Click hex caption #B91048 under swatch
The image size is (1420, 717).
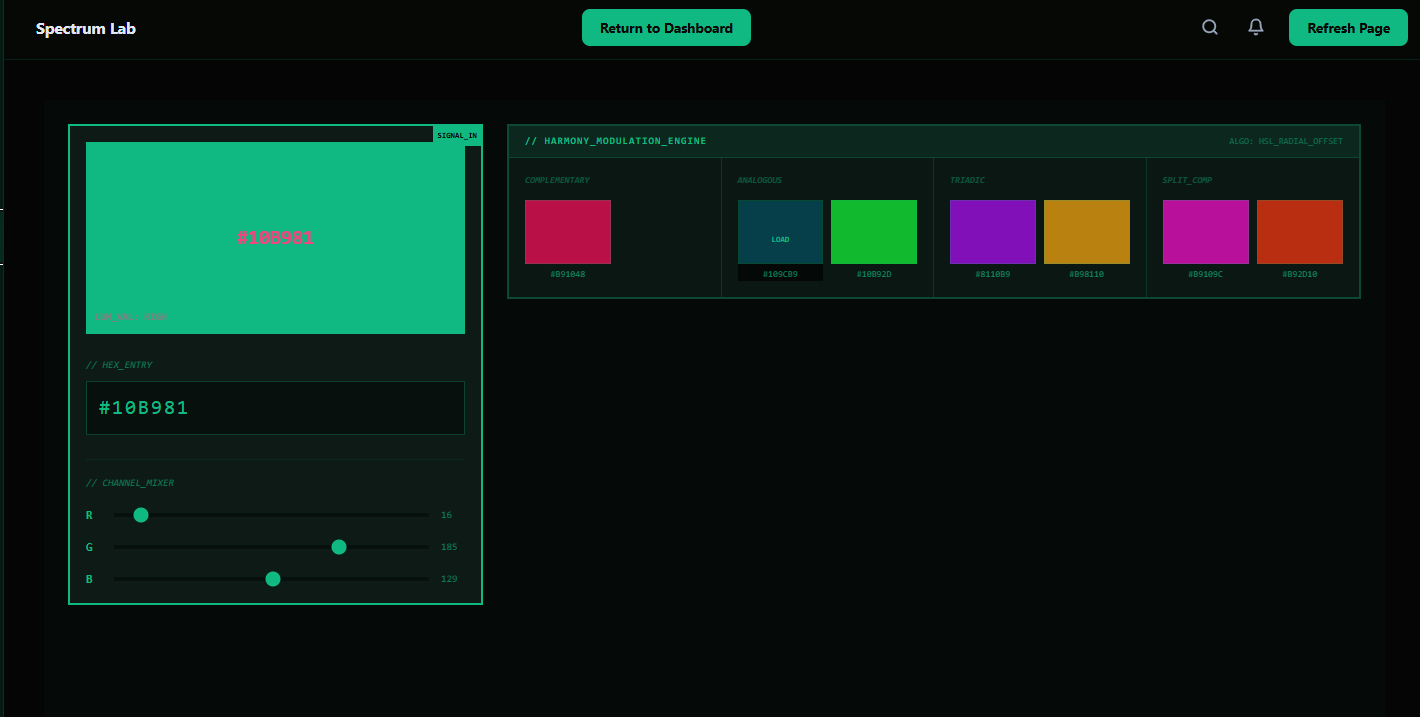click(x=568, y=274)
